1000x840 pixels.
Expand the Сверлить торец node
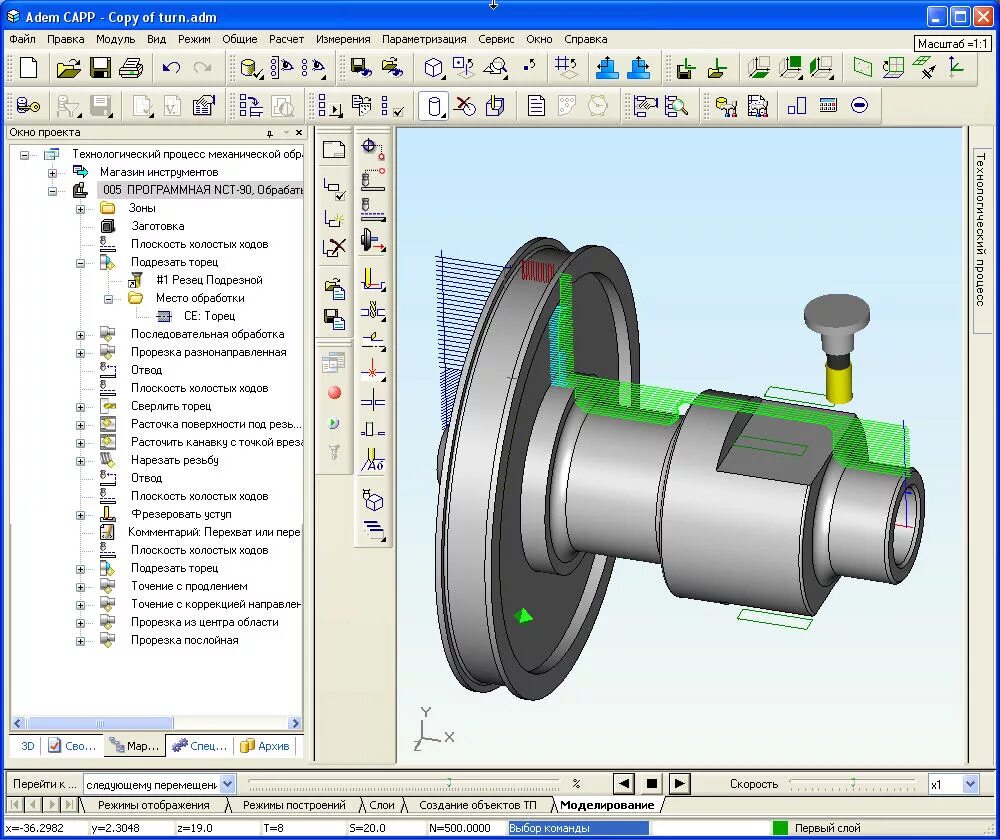click(x=80, y=407)
